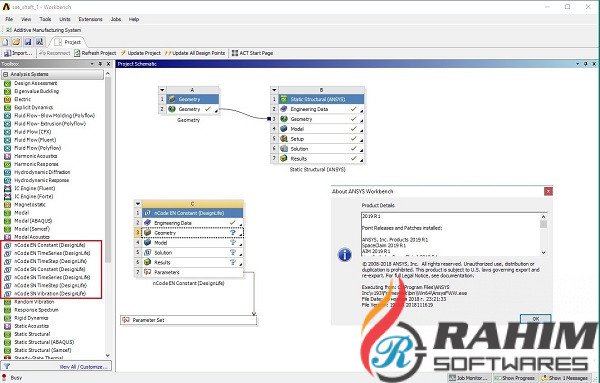
Task: Click the Harmonic Response icon
Action: [x=7, y=164]
